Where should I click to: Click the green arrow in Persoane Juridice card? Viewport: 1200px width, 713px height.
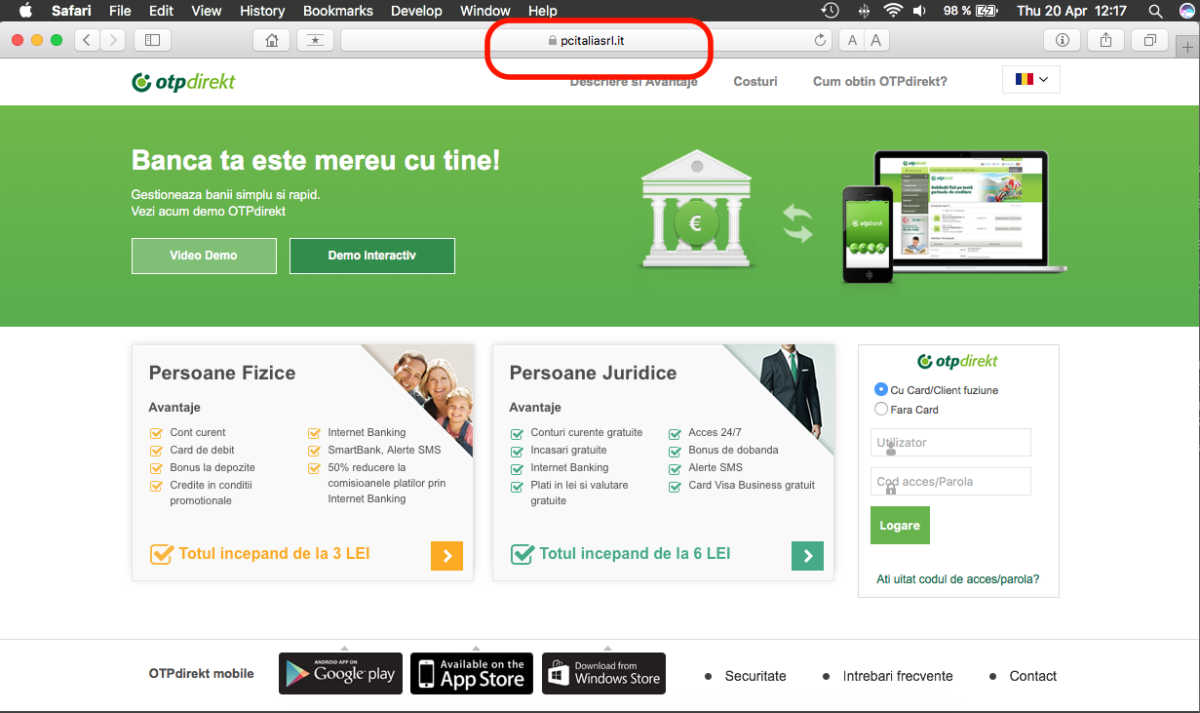807,556
